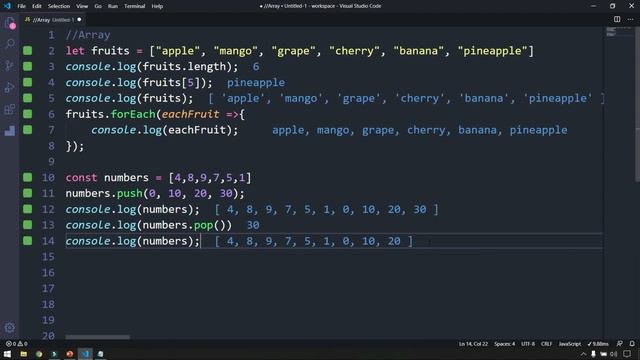Screen dimensions: 640x360
Task: Click line number 15 in the gutter
Action: [x=48, y=257]
